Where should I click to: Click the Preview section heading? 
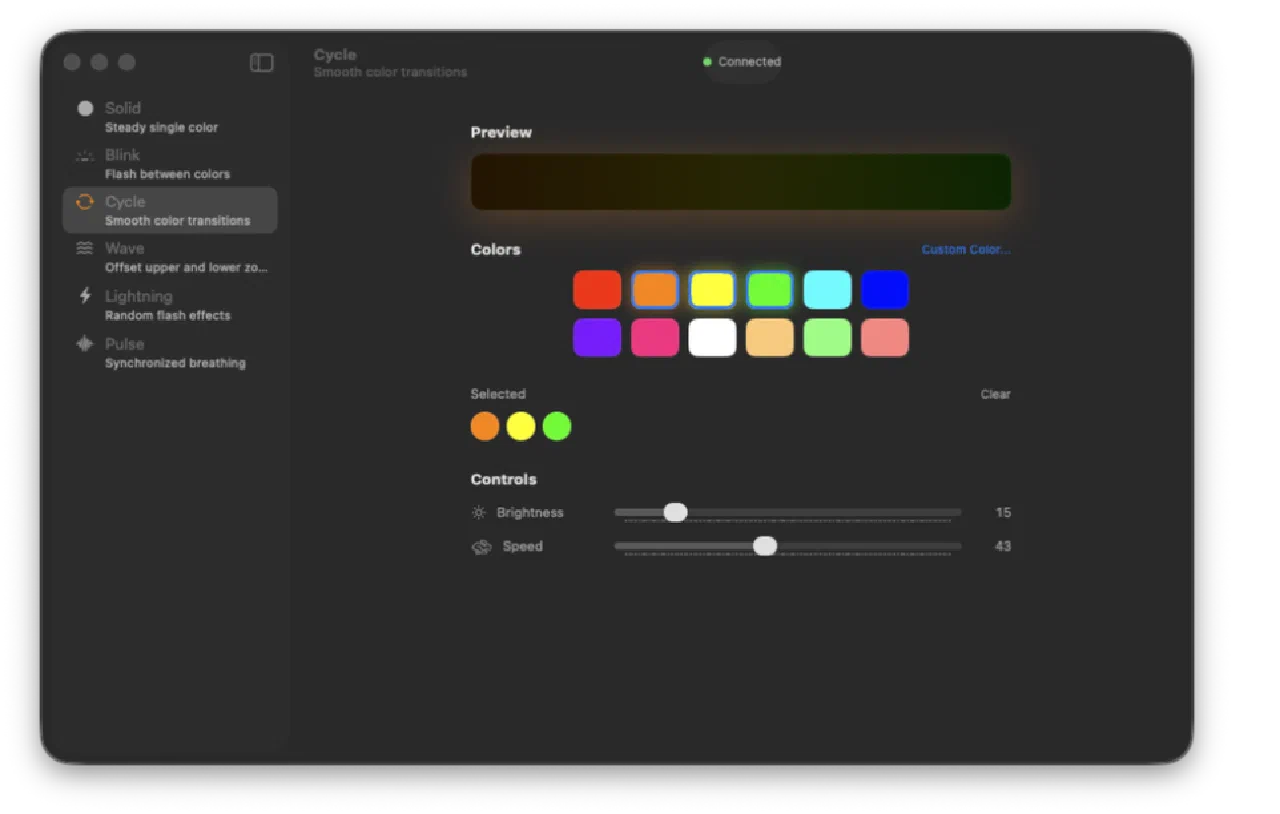(501, 132)
